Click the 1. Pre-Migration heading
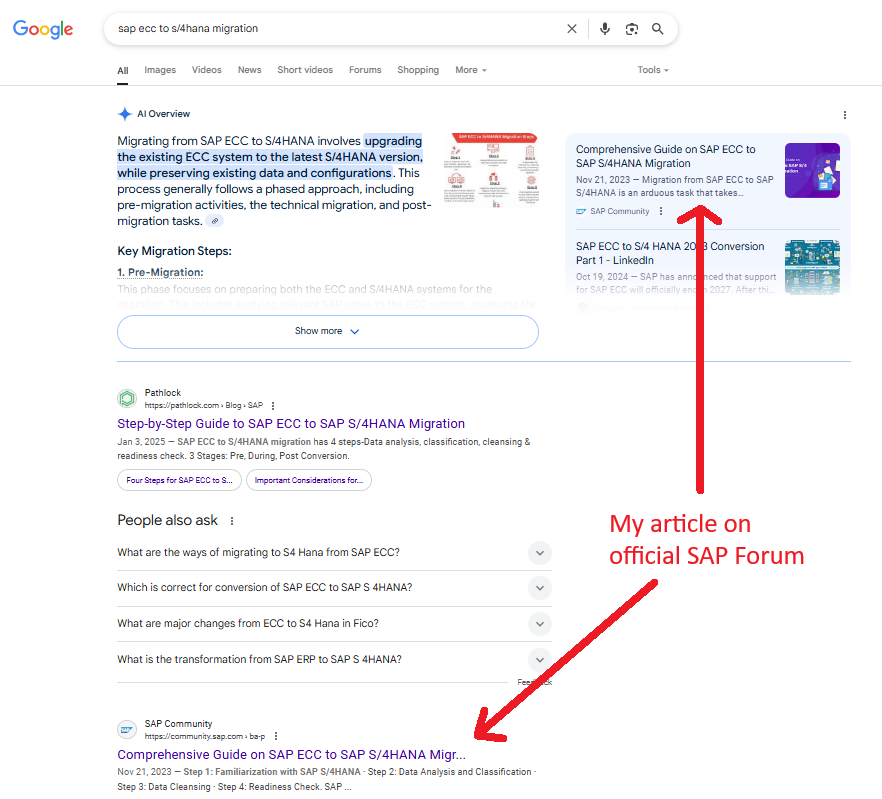The height and width of the screenshot is (799, 882). tap(160, 272)
